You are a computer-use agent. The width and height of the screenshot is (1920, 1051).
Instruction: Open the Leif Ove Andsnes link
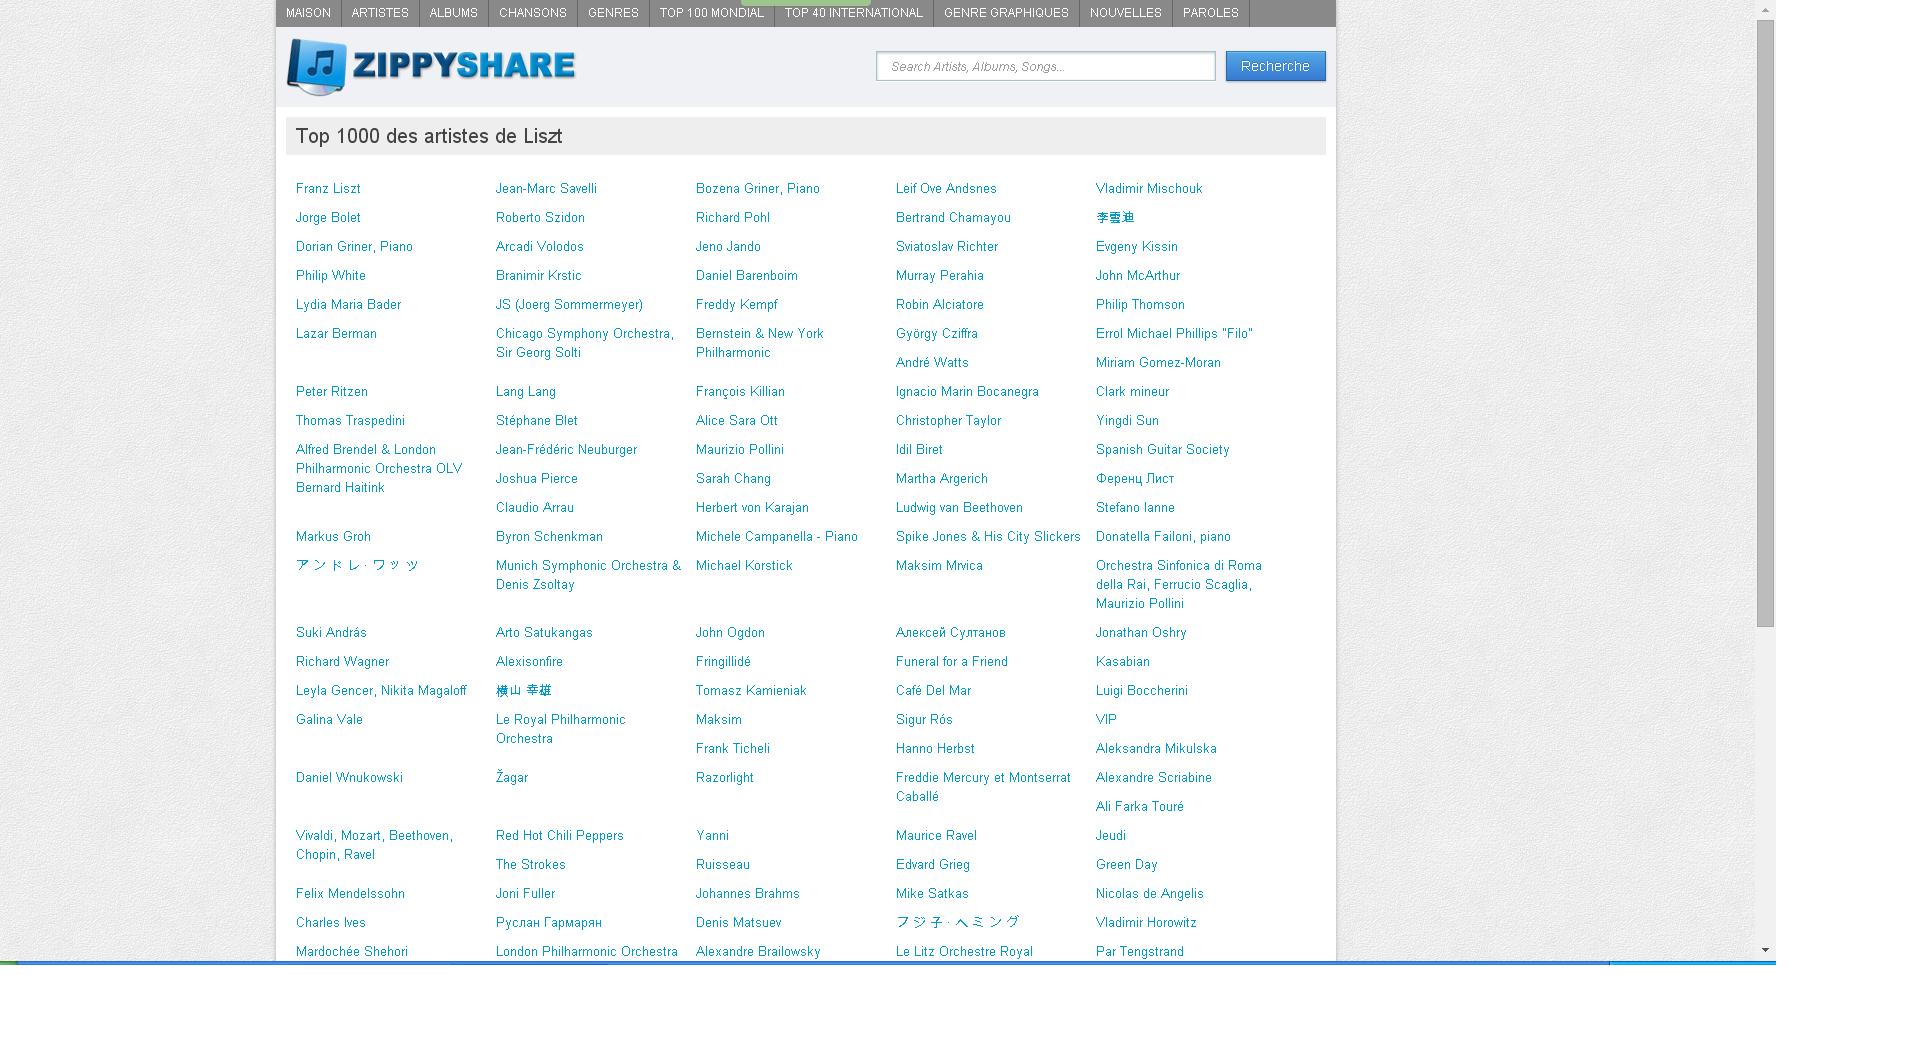point(946,189)
